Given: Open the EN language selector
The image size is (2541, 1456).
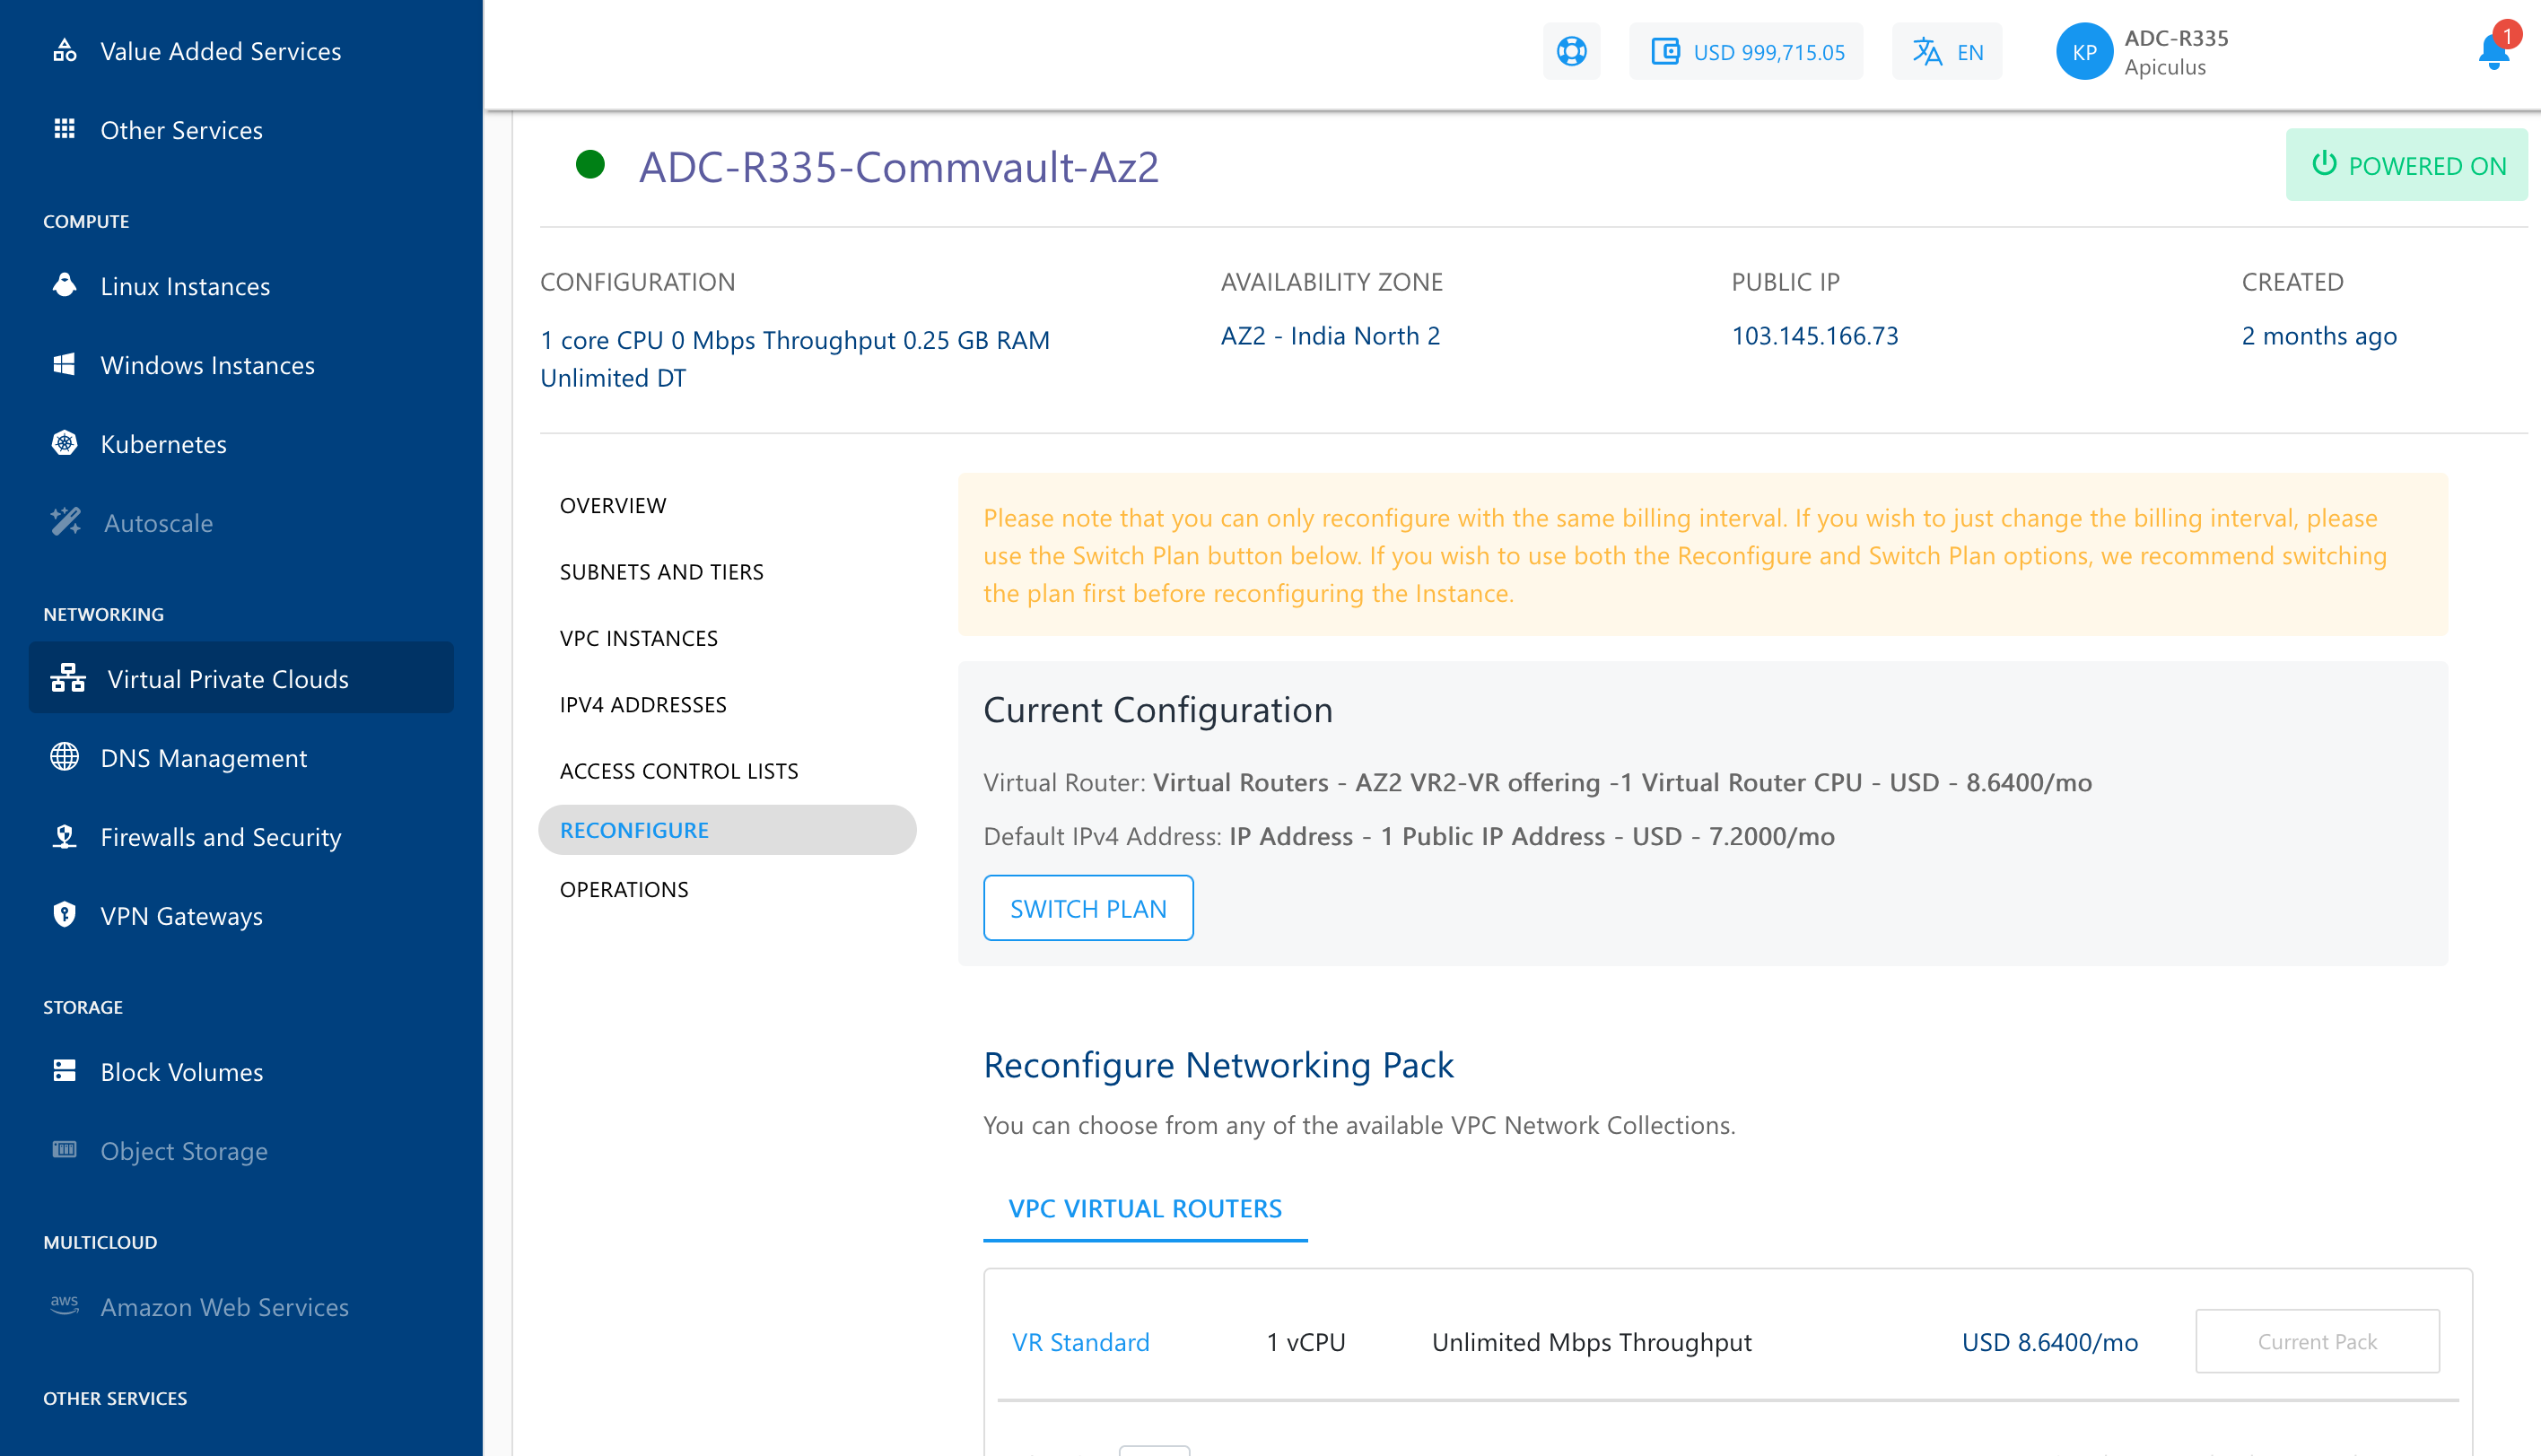Looking at the screenshot, I should coord(1946,51).
